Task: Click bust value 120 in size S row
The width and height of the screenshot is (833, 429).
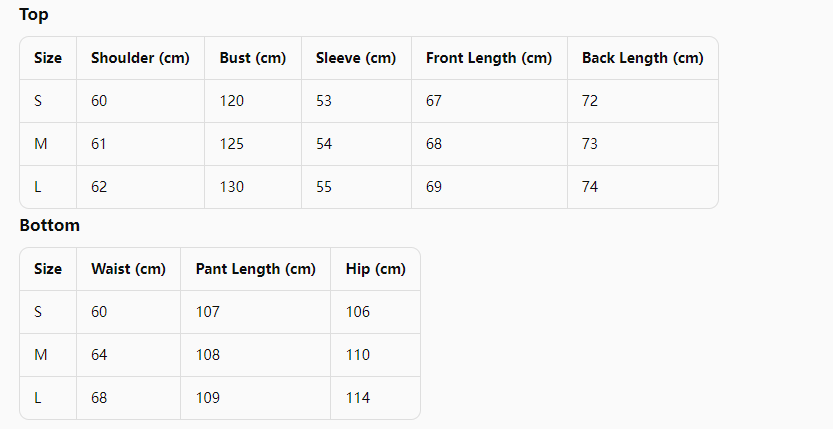Action: (x=232, y=101)
